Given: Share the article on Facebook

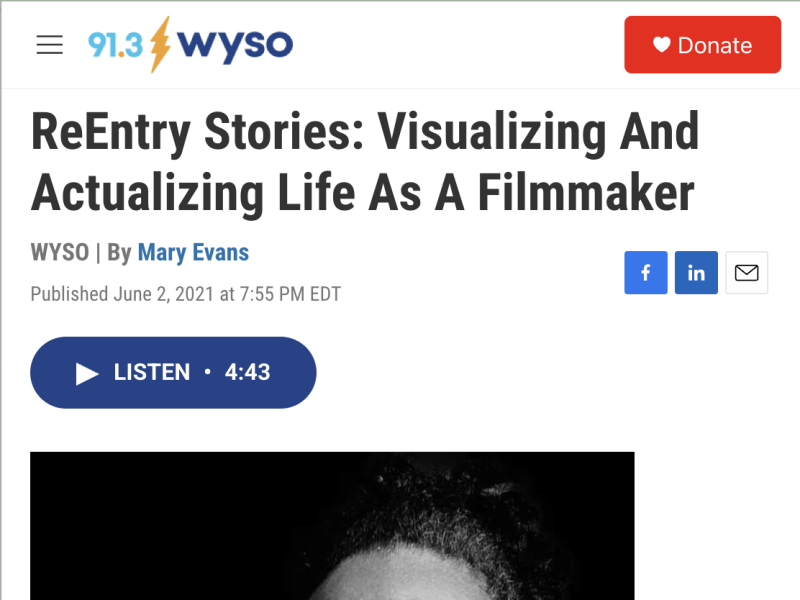Looking at the screenshot, I should click(645, 272).
